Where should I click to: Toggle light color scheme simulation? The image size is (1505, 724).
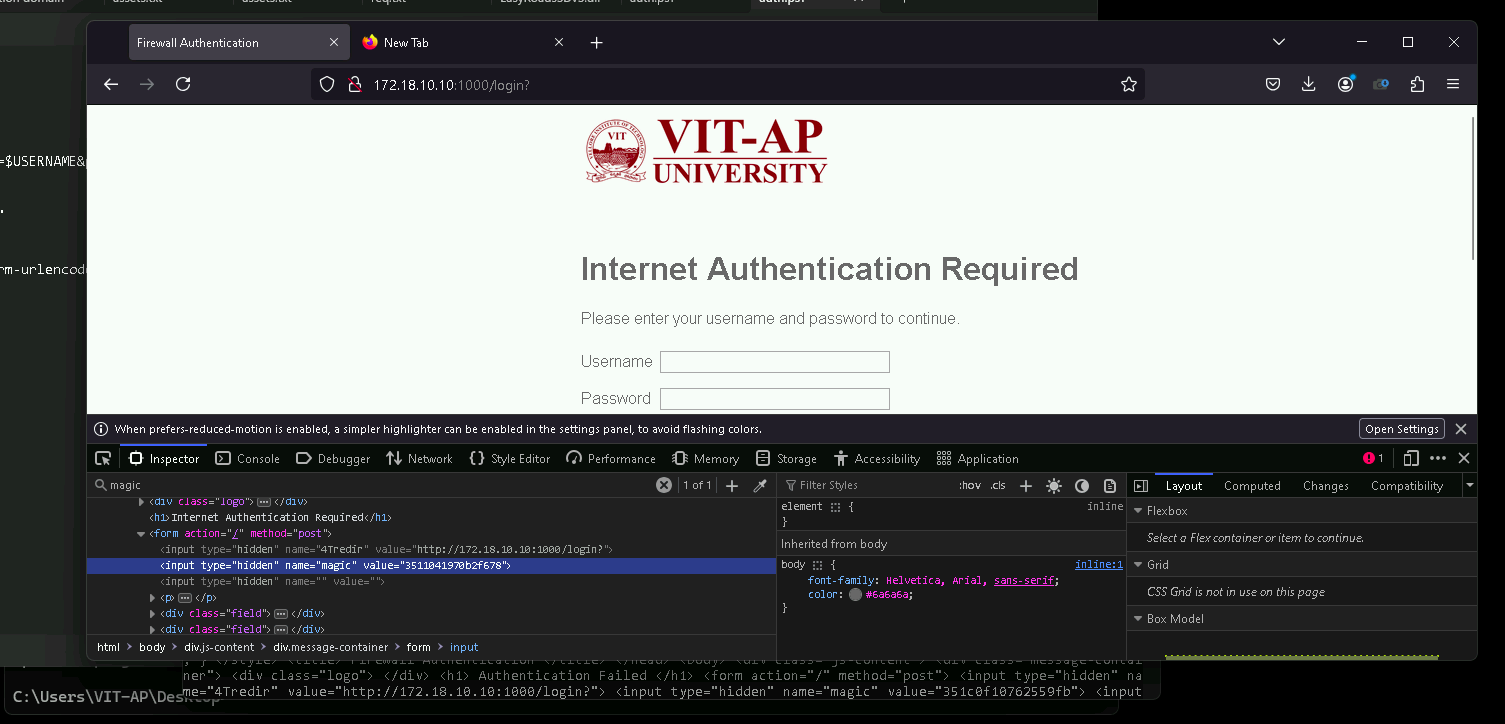tap(1054, 486)
